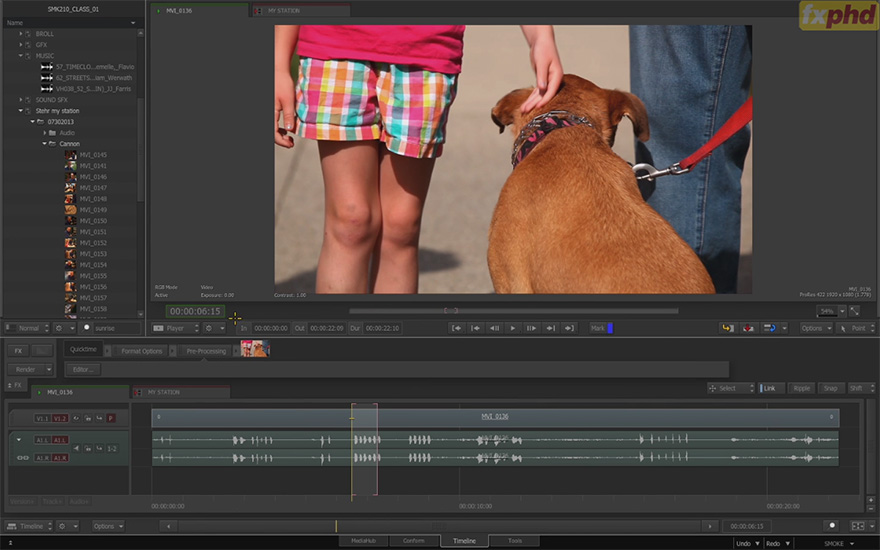The height and width of the screenshot is (550, 880).
Task: Click the timeline gear settings icon
Action: click(x=62, y=526)
